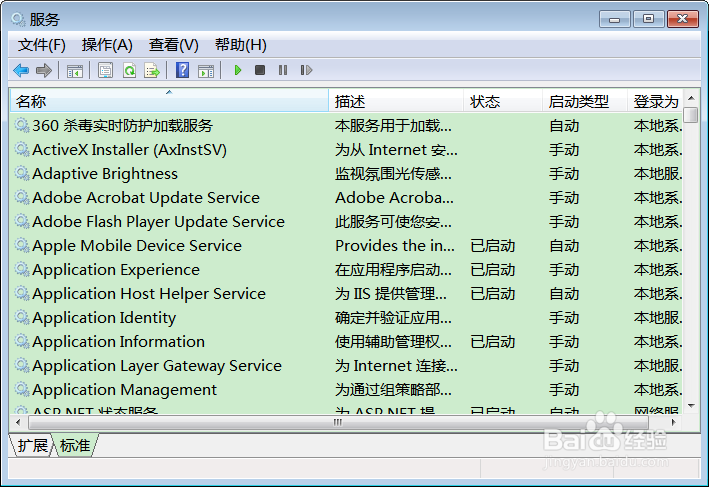Click the horizontal scrollbar thumb
The height and width of the screenshot is (487, 709).
[x=338, y=422]
